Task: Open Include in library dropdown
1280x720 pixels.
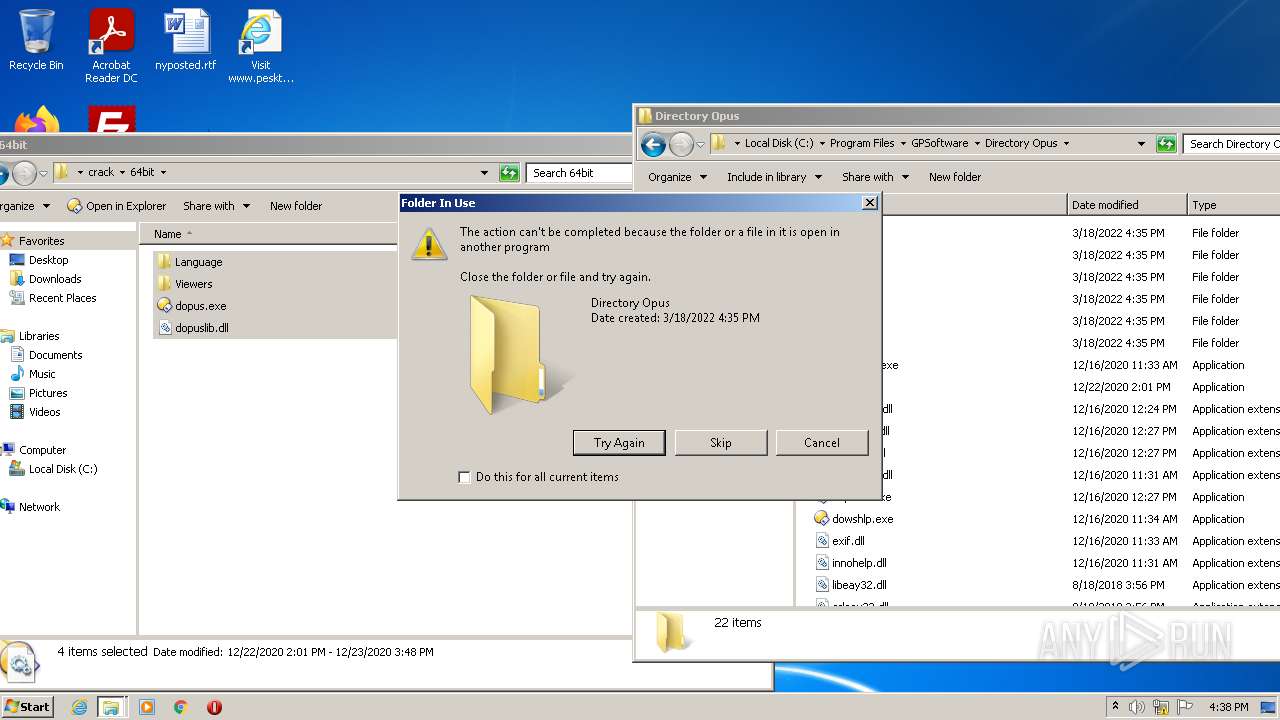Action: click(774, 177)
